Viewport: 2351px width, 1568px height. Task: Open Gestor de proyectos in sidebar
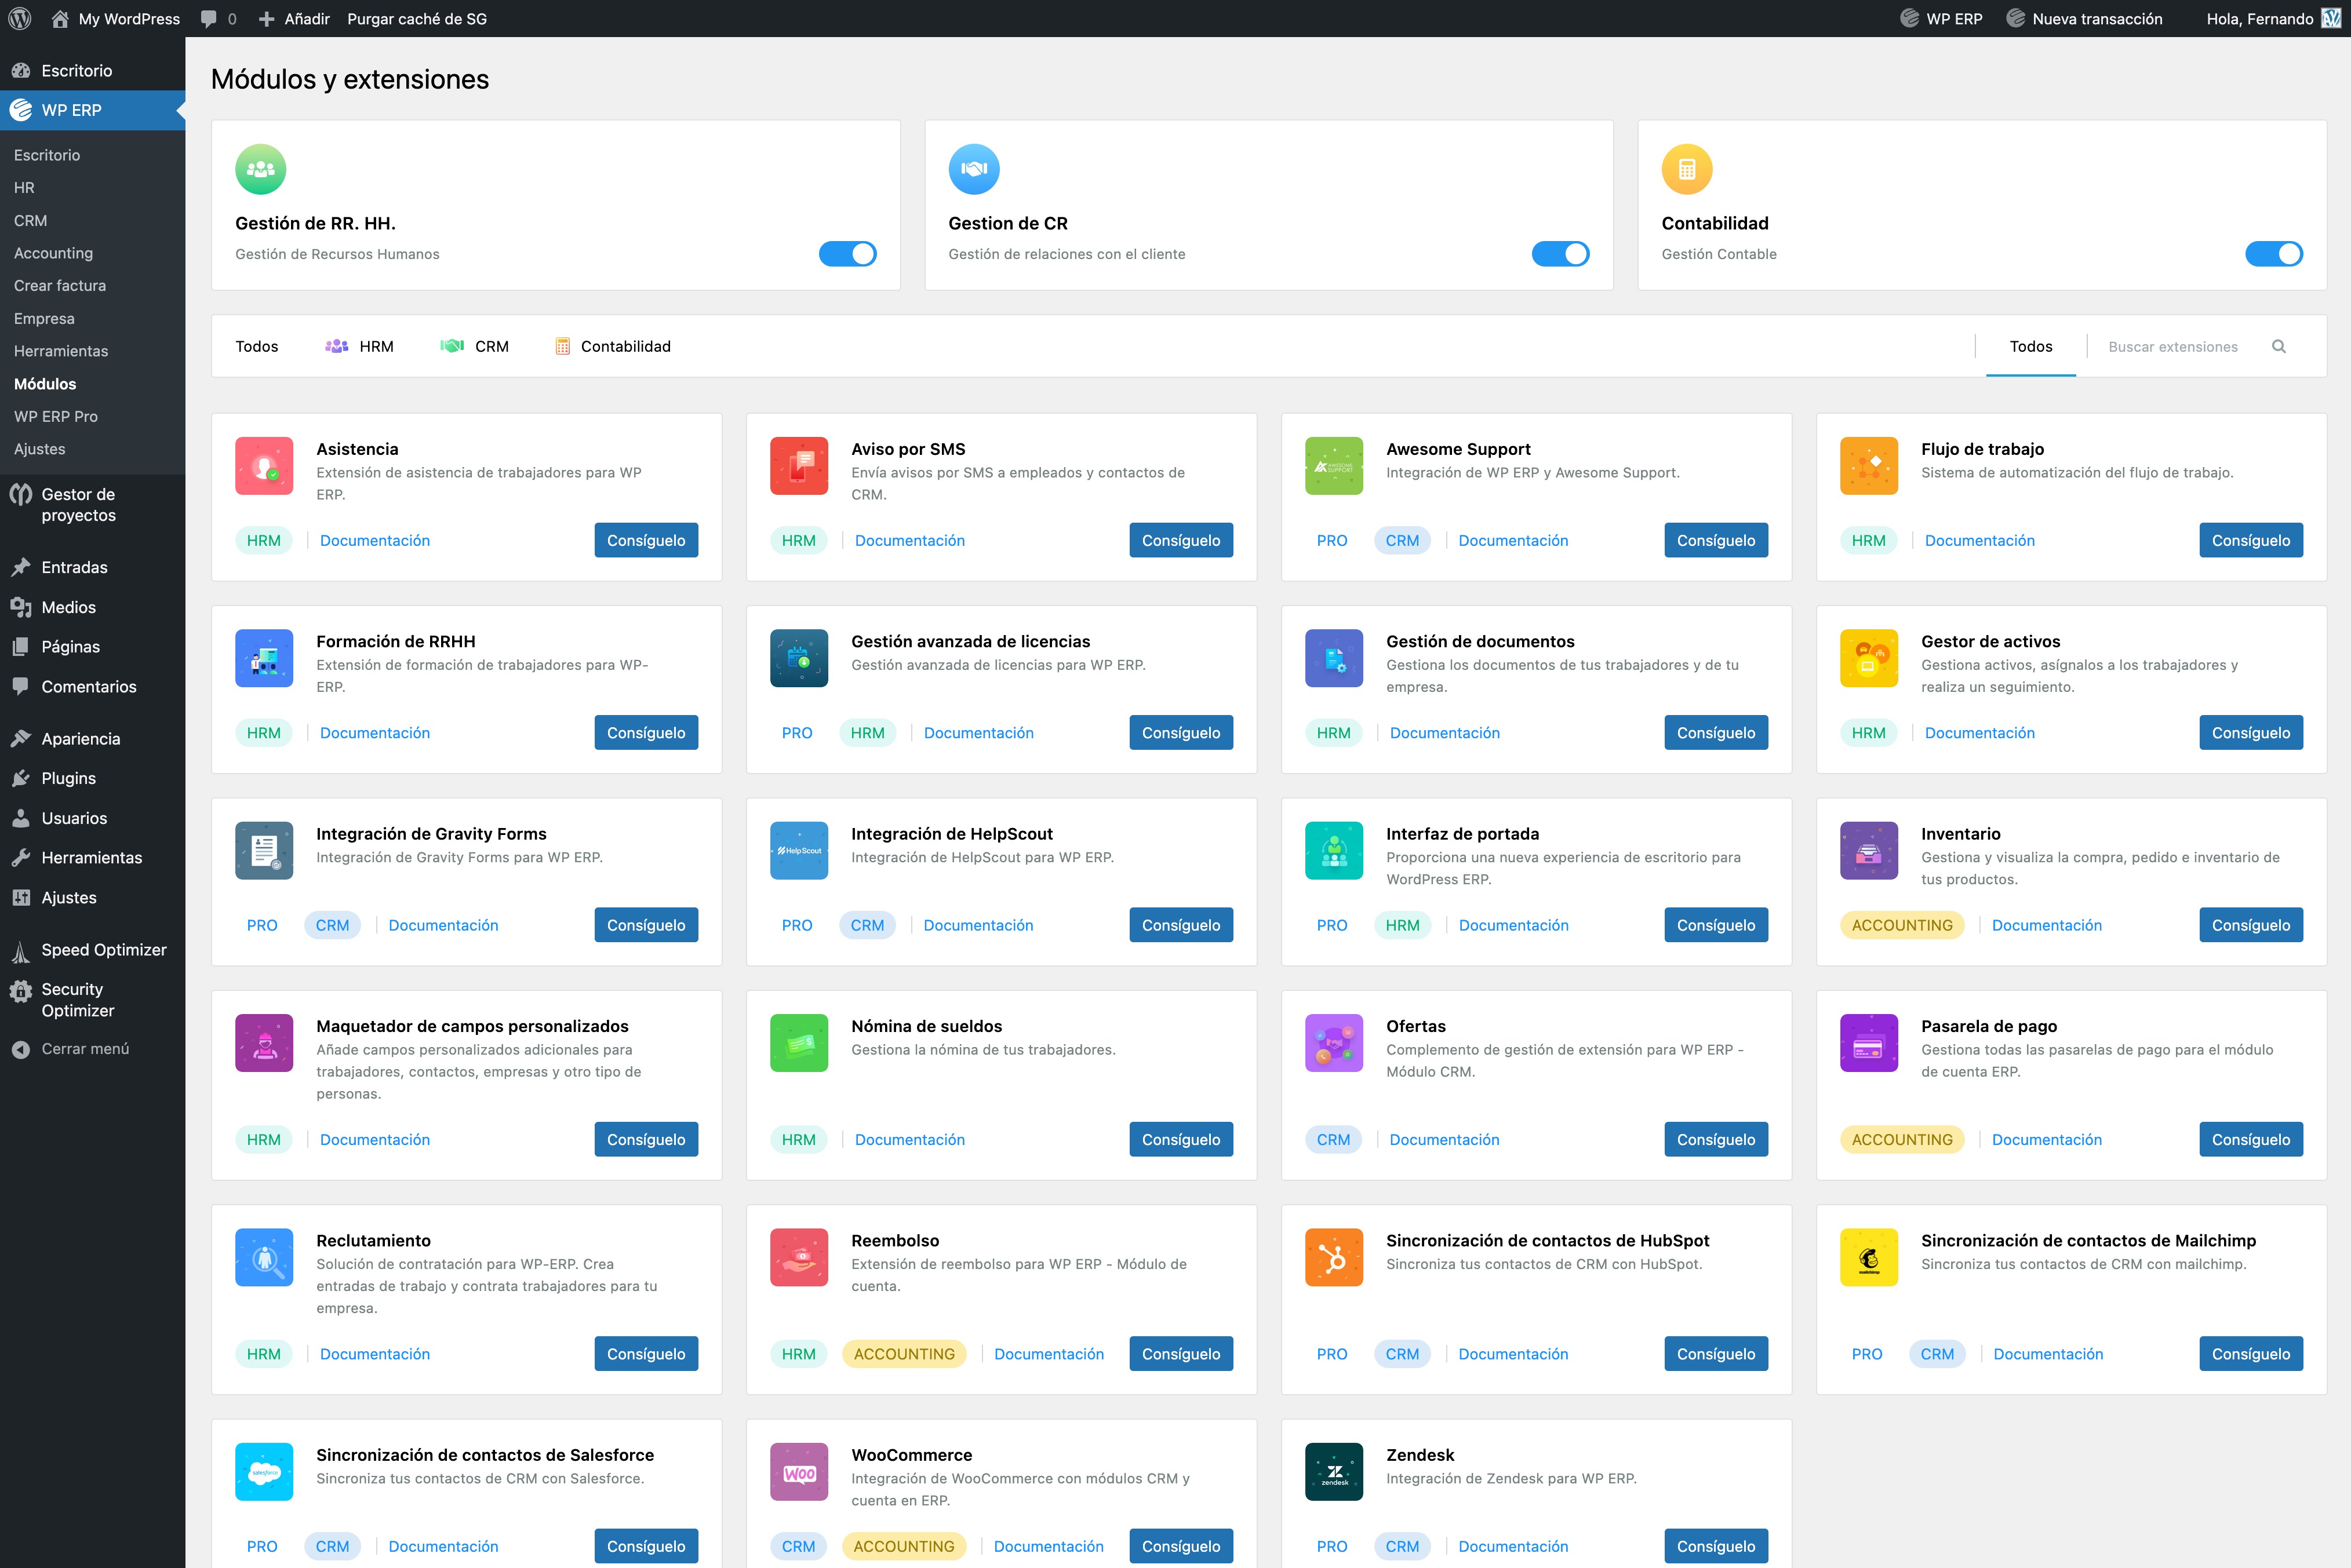(78, 505)
